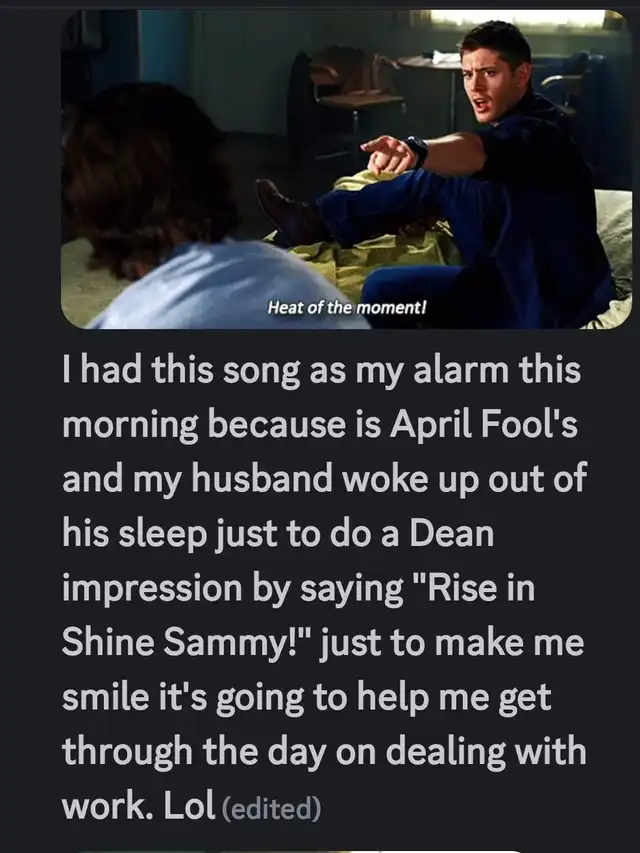Click the "(edited)" label after Lol

coord(271,808)
